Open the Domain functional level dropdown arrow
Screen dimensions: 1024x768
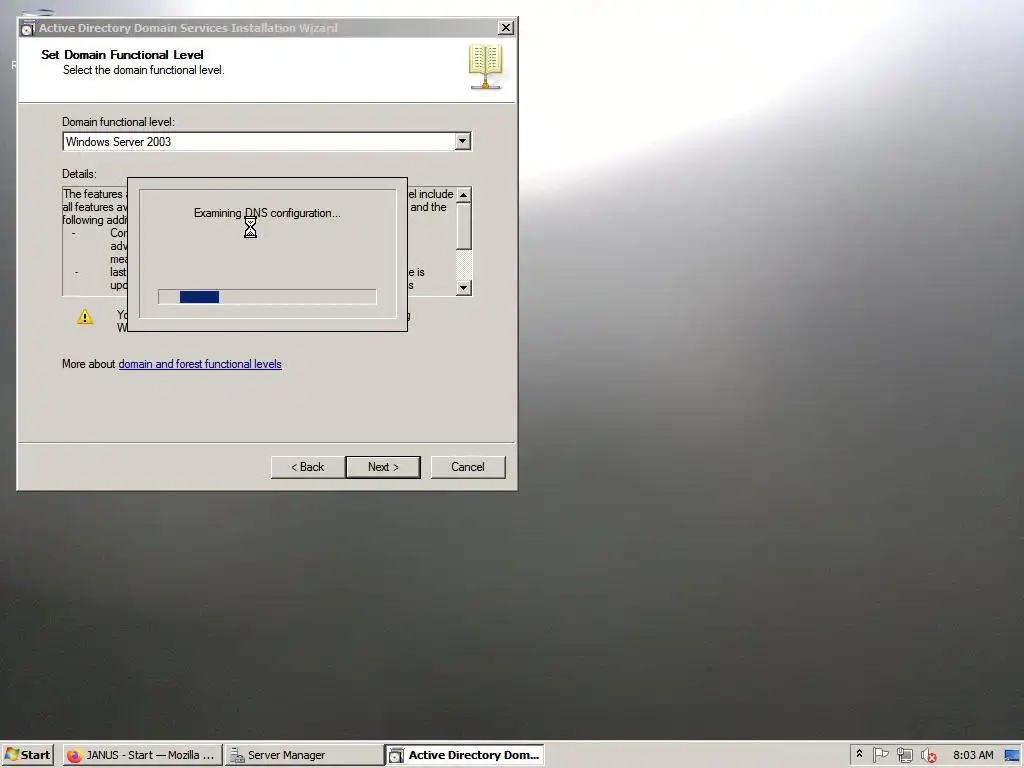point(462,141)
